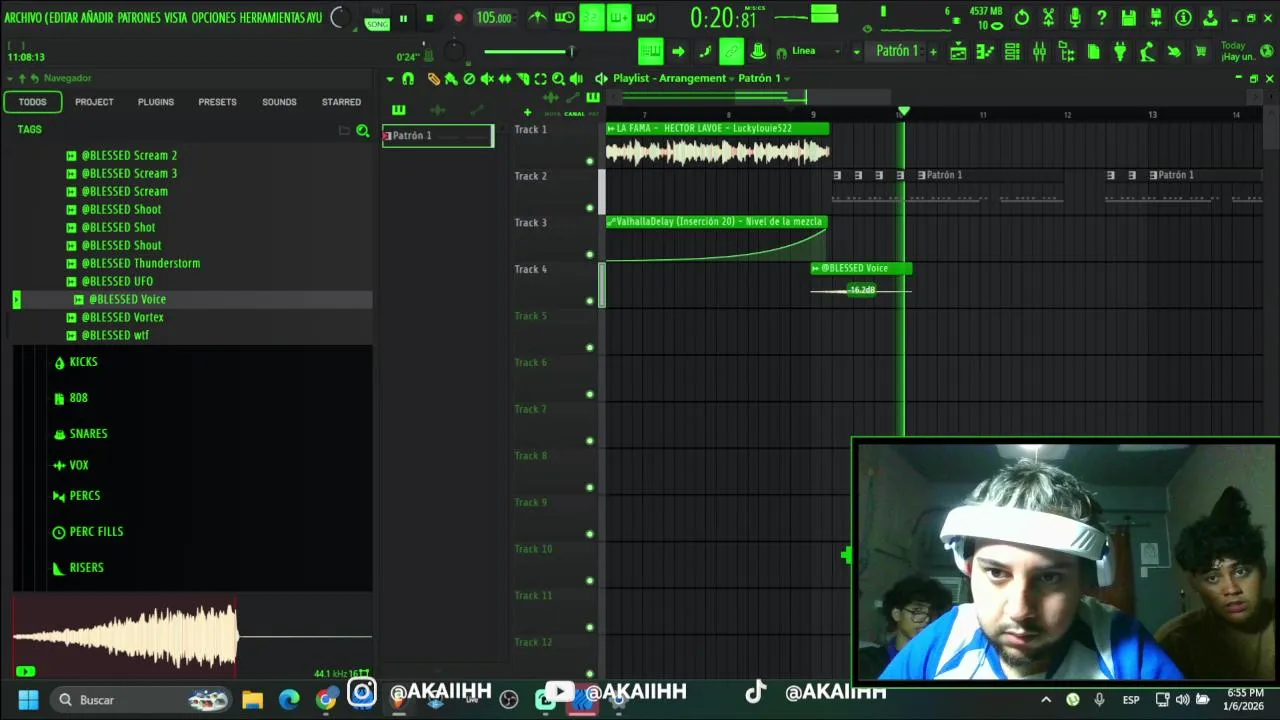This screenshot has height=720, width=1280.
Task: Toggle Track 7 mute green dot
Action: pyautogui.click(x=589, y=441)
